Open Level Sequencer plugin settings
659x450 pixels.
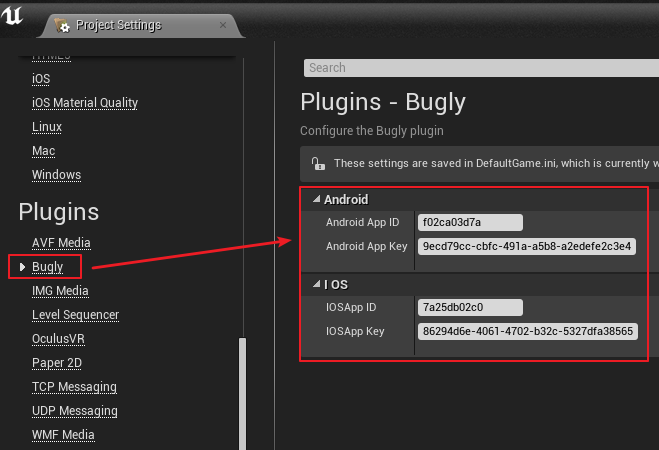point(75,315)
